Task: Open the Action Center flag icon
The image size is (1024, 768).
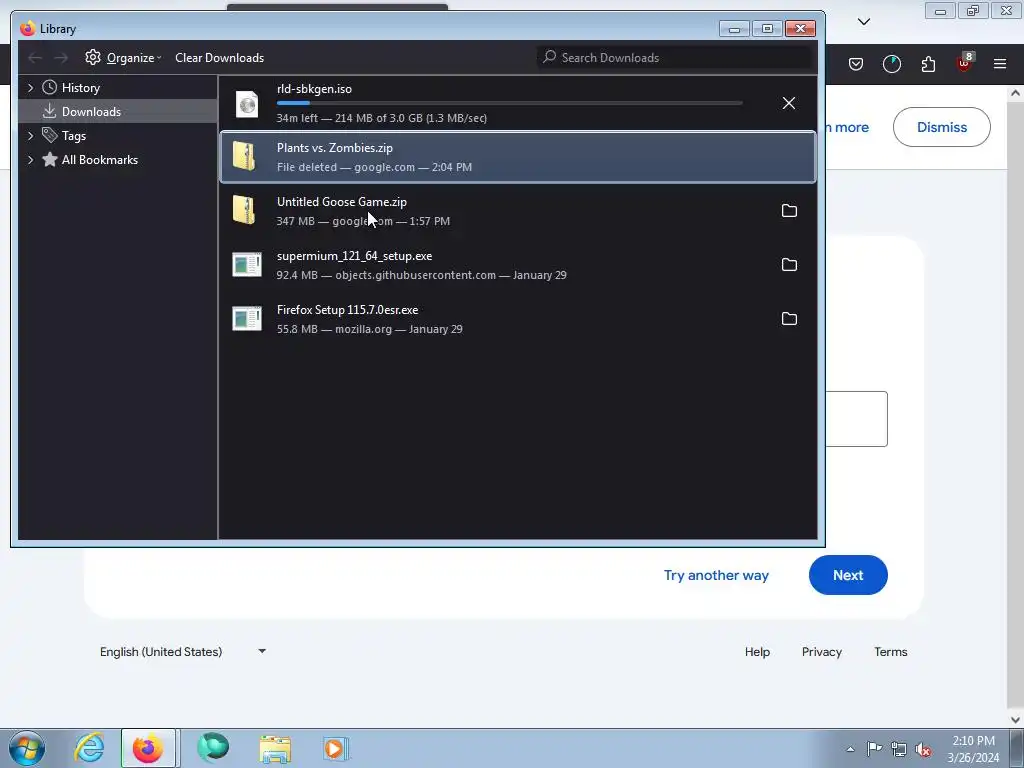Action: click(x=874, y=749)
